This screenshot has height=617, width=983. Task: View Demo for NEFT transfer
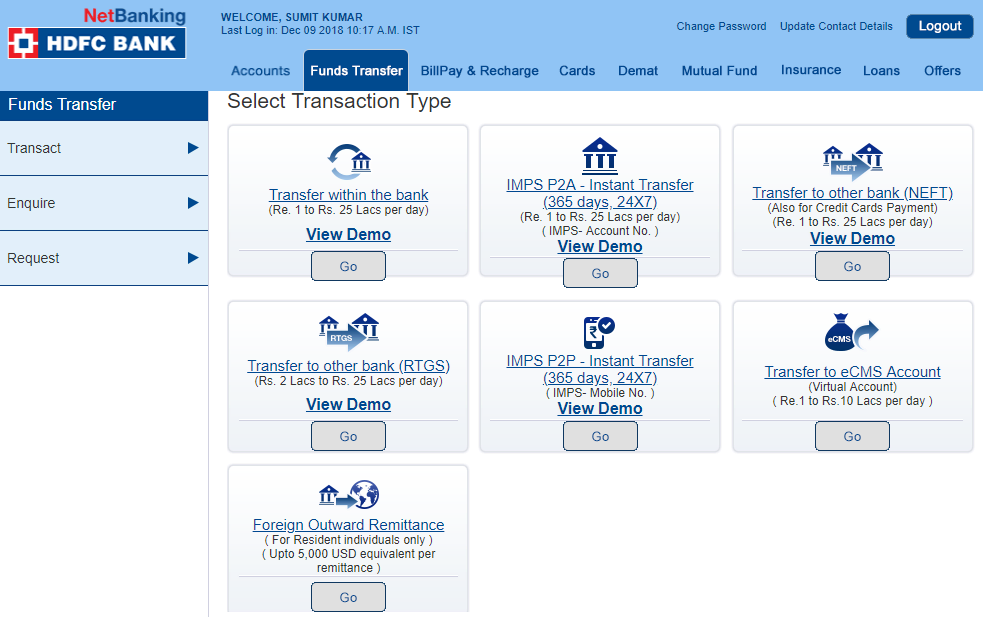[853, 238]
